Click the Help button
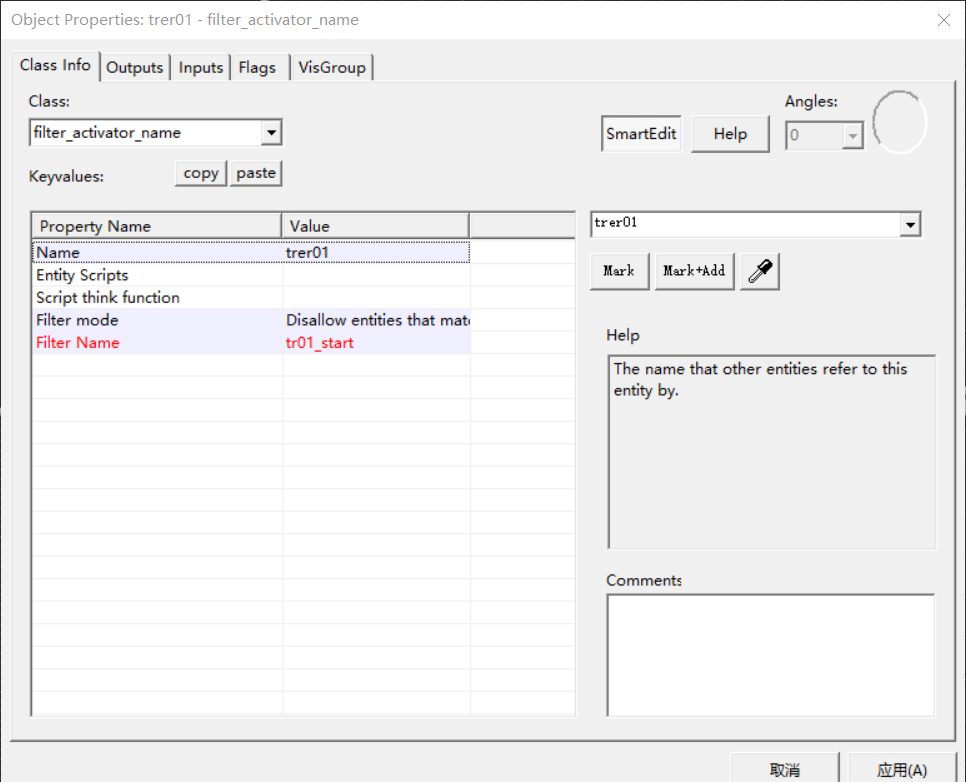 pyautogui.click(x=730, y=134)
